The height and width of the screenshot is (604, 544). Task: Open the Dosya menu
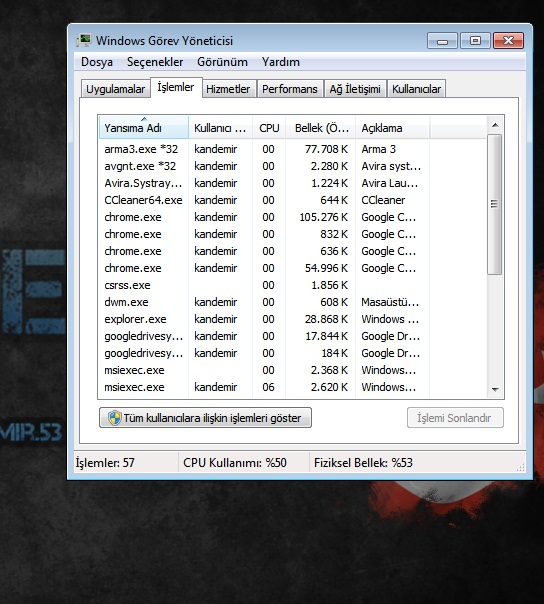97,62
